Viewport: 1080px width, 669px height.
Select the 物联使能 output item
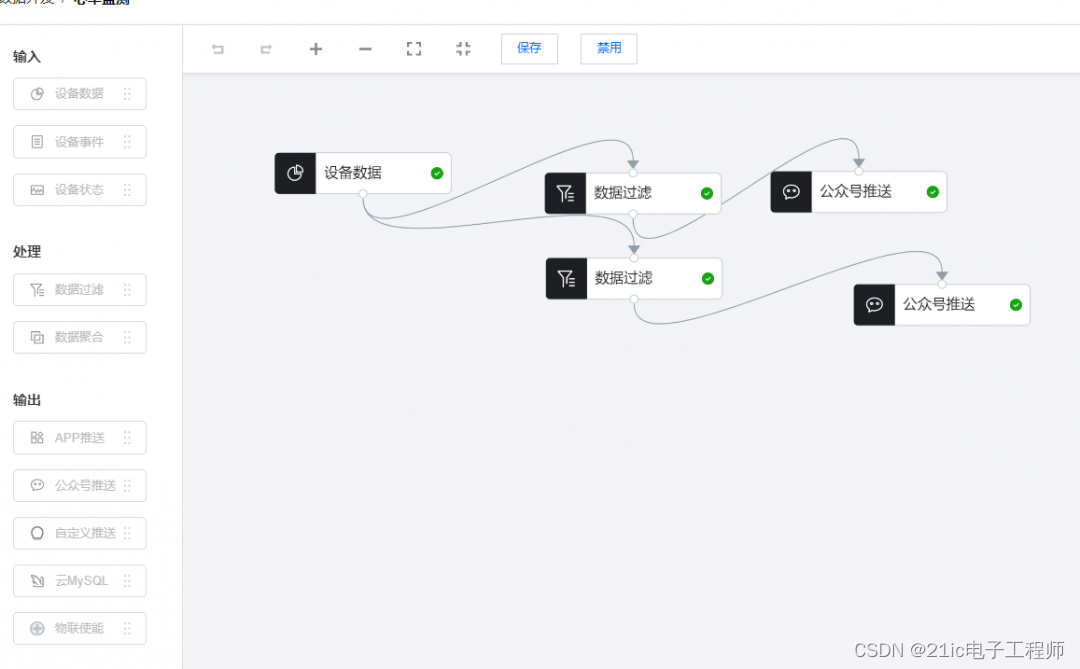(x=80, y=628)
